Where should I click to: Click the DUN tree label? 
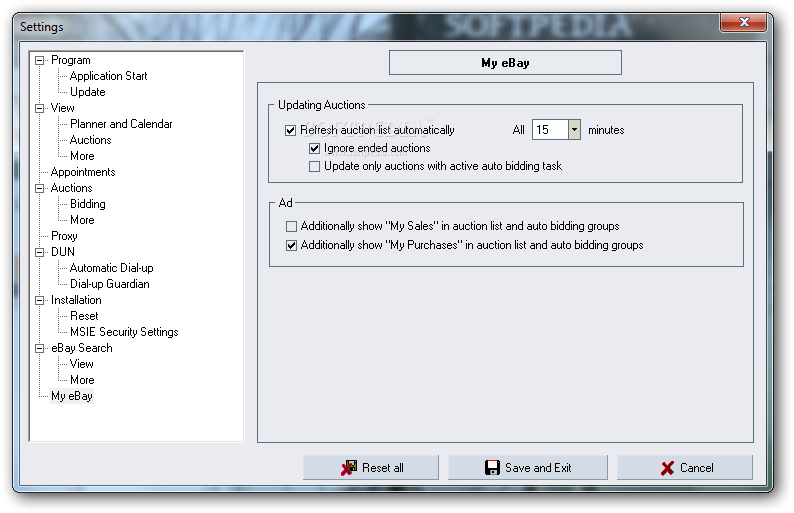pyautogui.click(x=63, y=252)
